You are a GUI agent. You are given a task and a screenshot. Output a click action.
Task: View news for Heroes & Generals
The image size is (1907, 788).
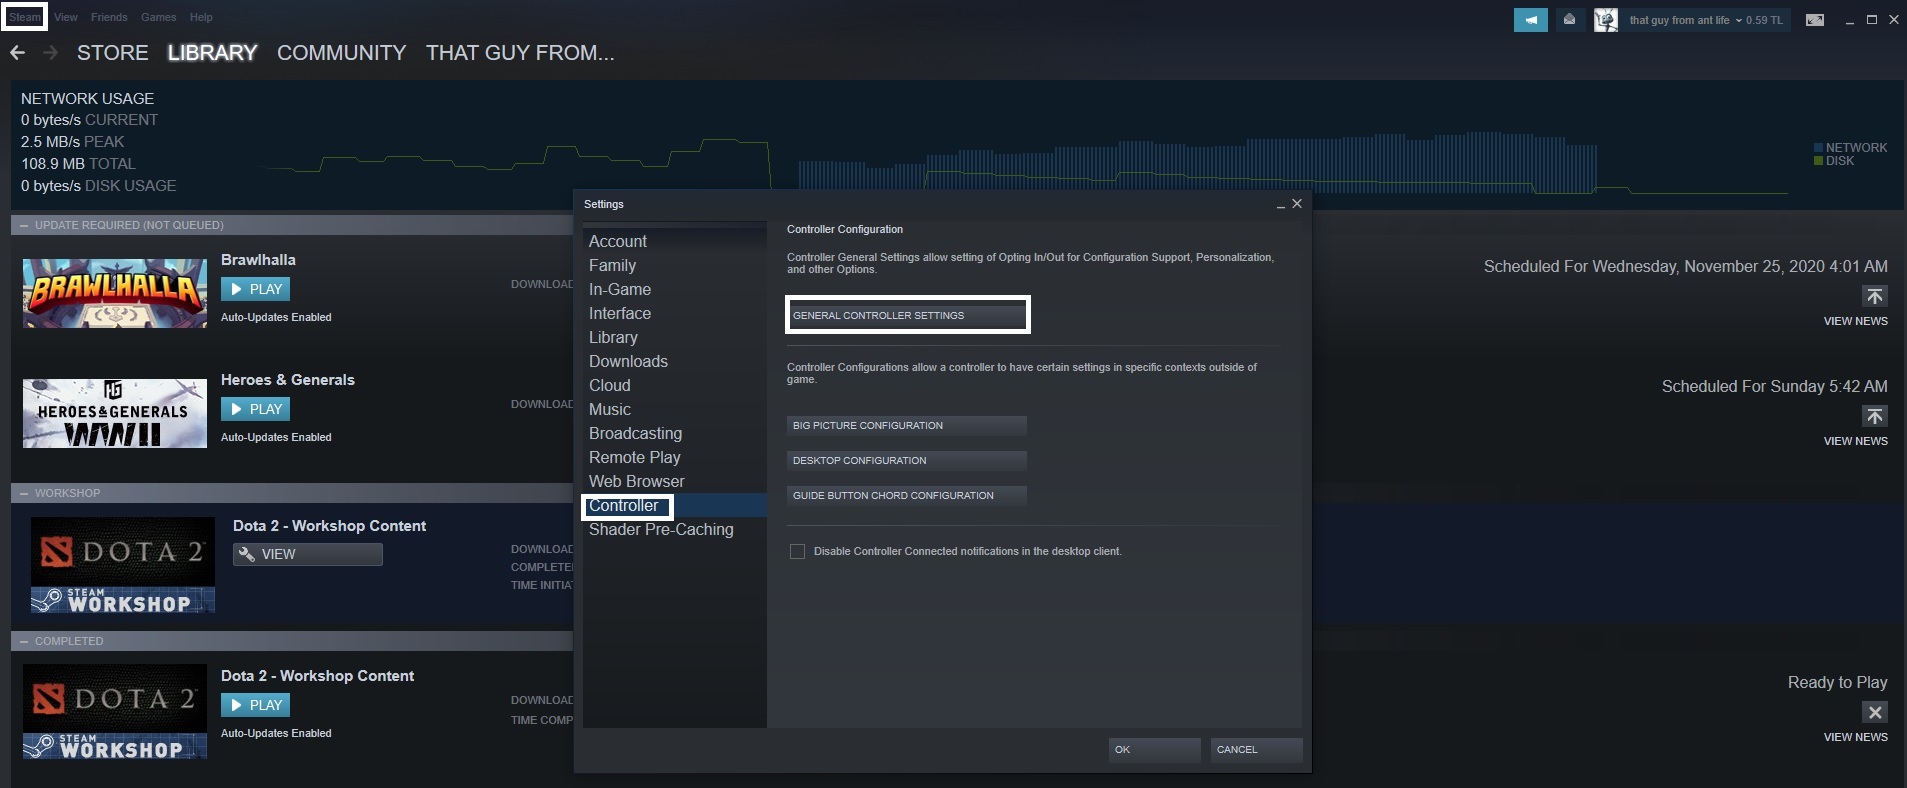1855,441
